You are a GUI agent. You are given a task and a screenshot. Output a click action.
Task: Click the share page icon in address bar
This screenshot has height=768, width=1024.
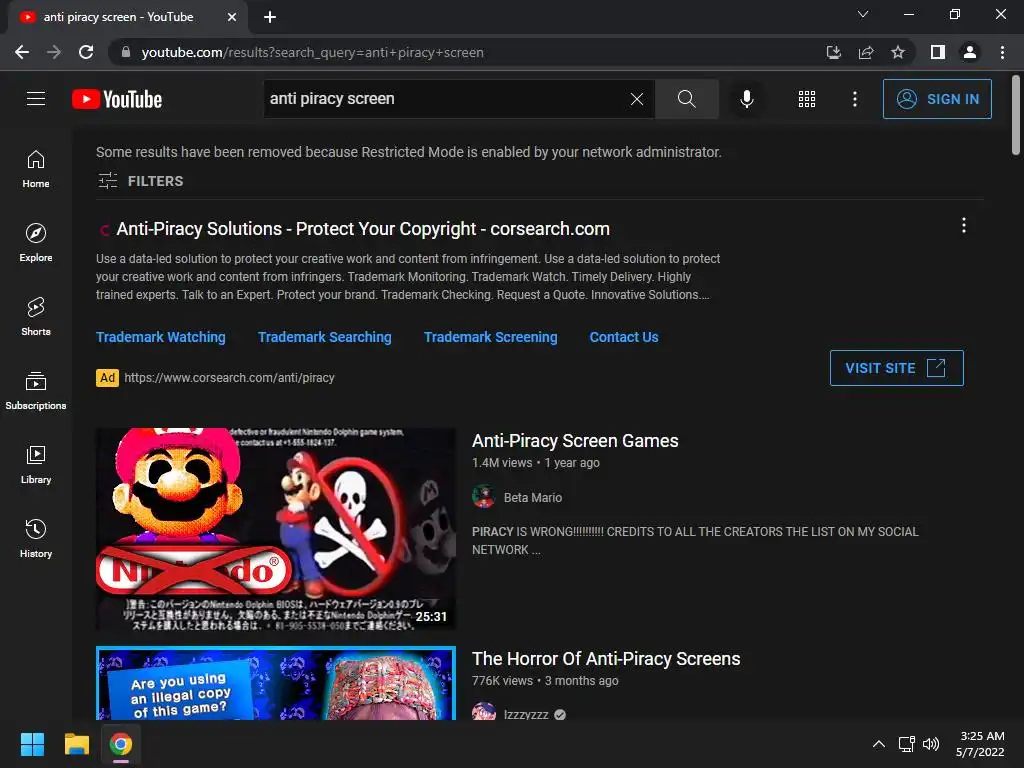coord(866,52)
